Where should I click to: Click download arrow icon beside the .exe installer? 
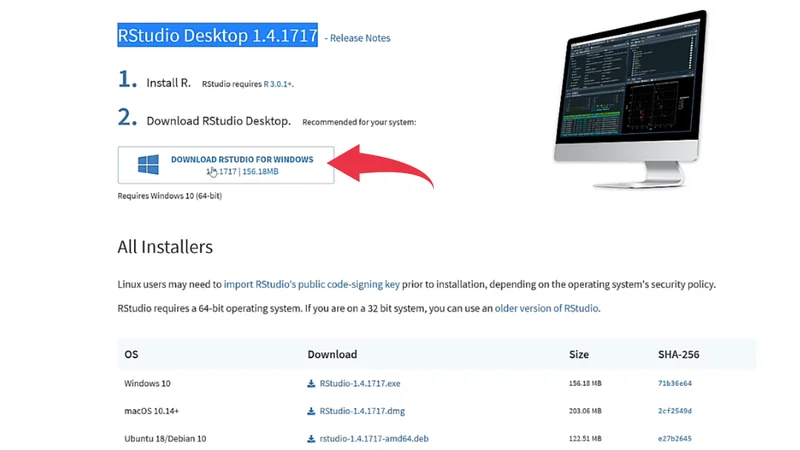(312, 383)
